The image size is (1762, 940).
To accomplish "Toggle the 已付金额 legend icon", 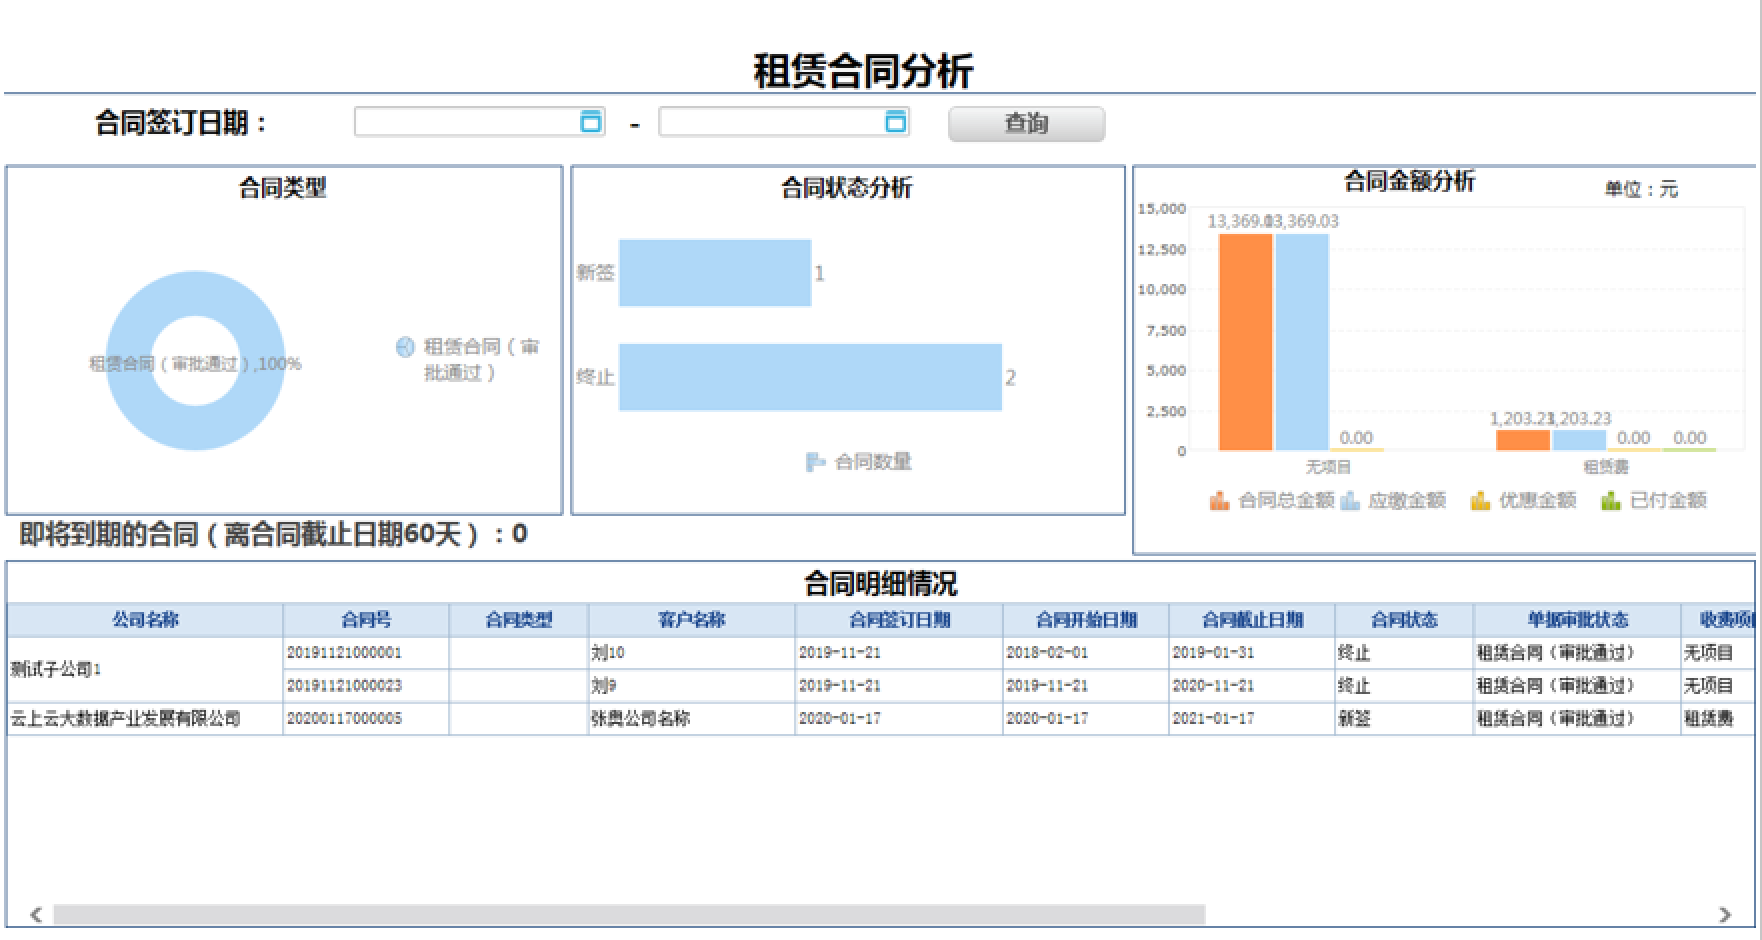I will point(1610,501).
